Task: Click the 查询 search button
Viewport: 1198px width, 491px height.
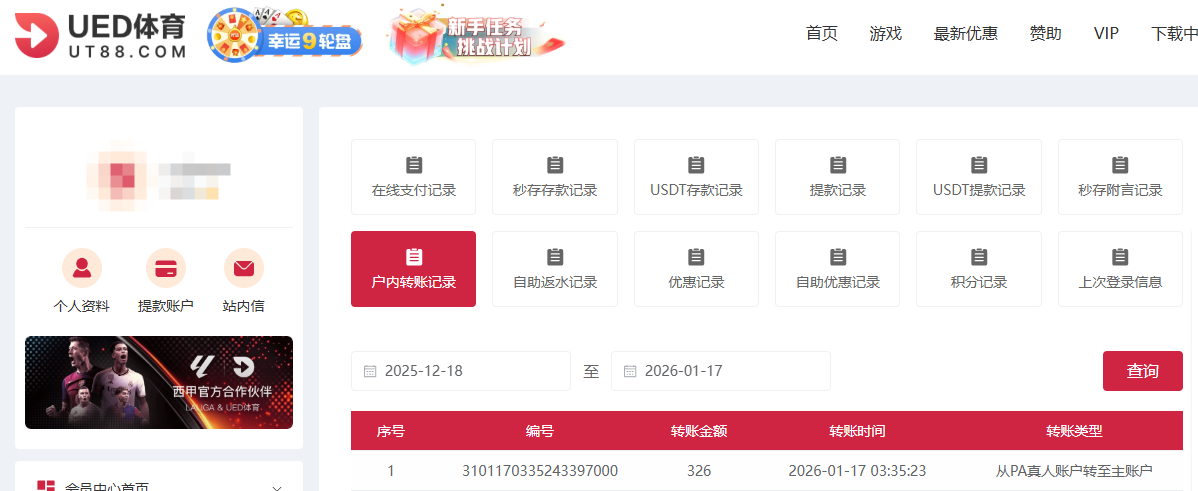Action: pyautogui.click(x=1142, y=371)
